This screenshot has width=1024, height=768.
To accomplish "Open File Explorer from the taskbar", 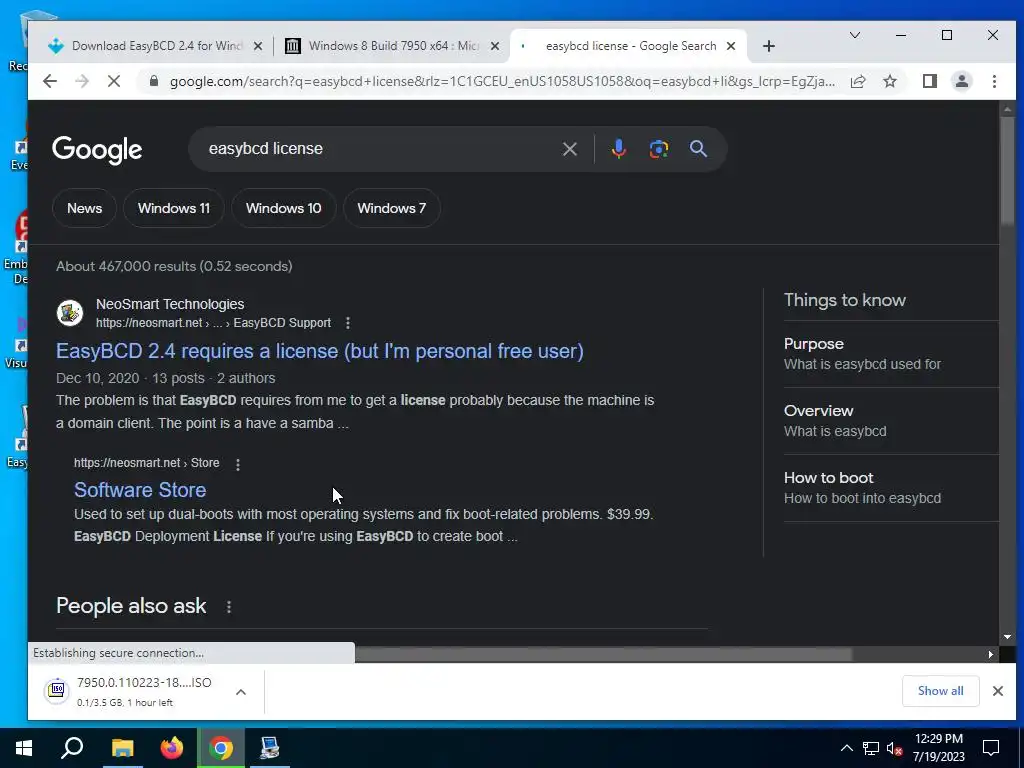I will [x=122, y=748].
